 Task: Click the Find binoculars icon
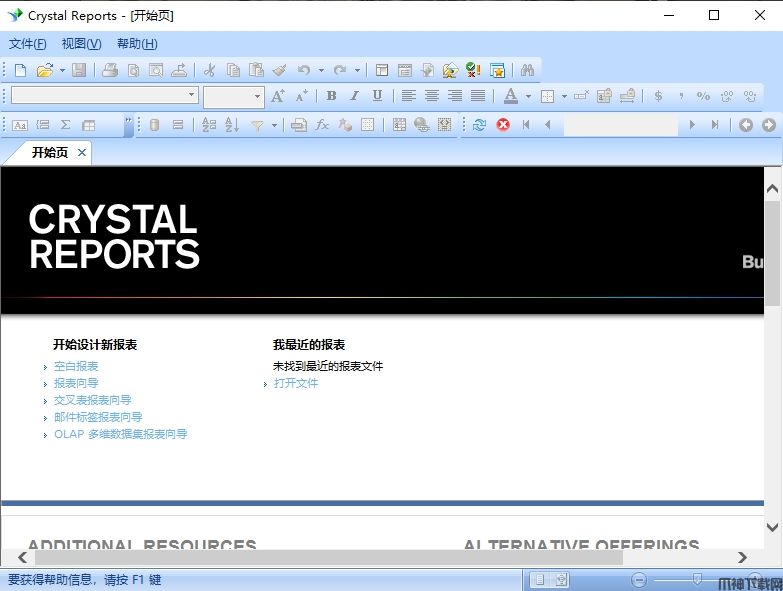coord(526,70)
